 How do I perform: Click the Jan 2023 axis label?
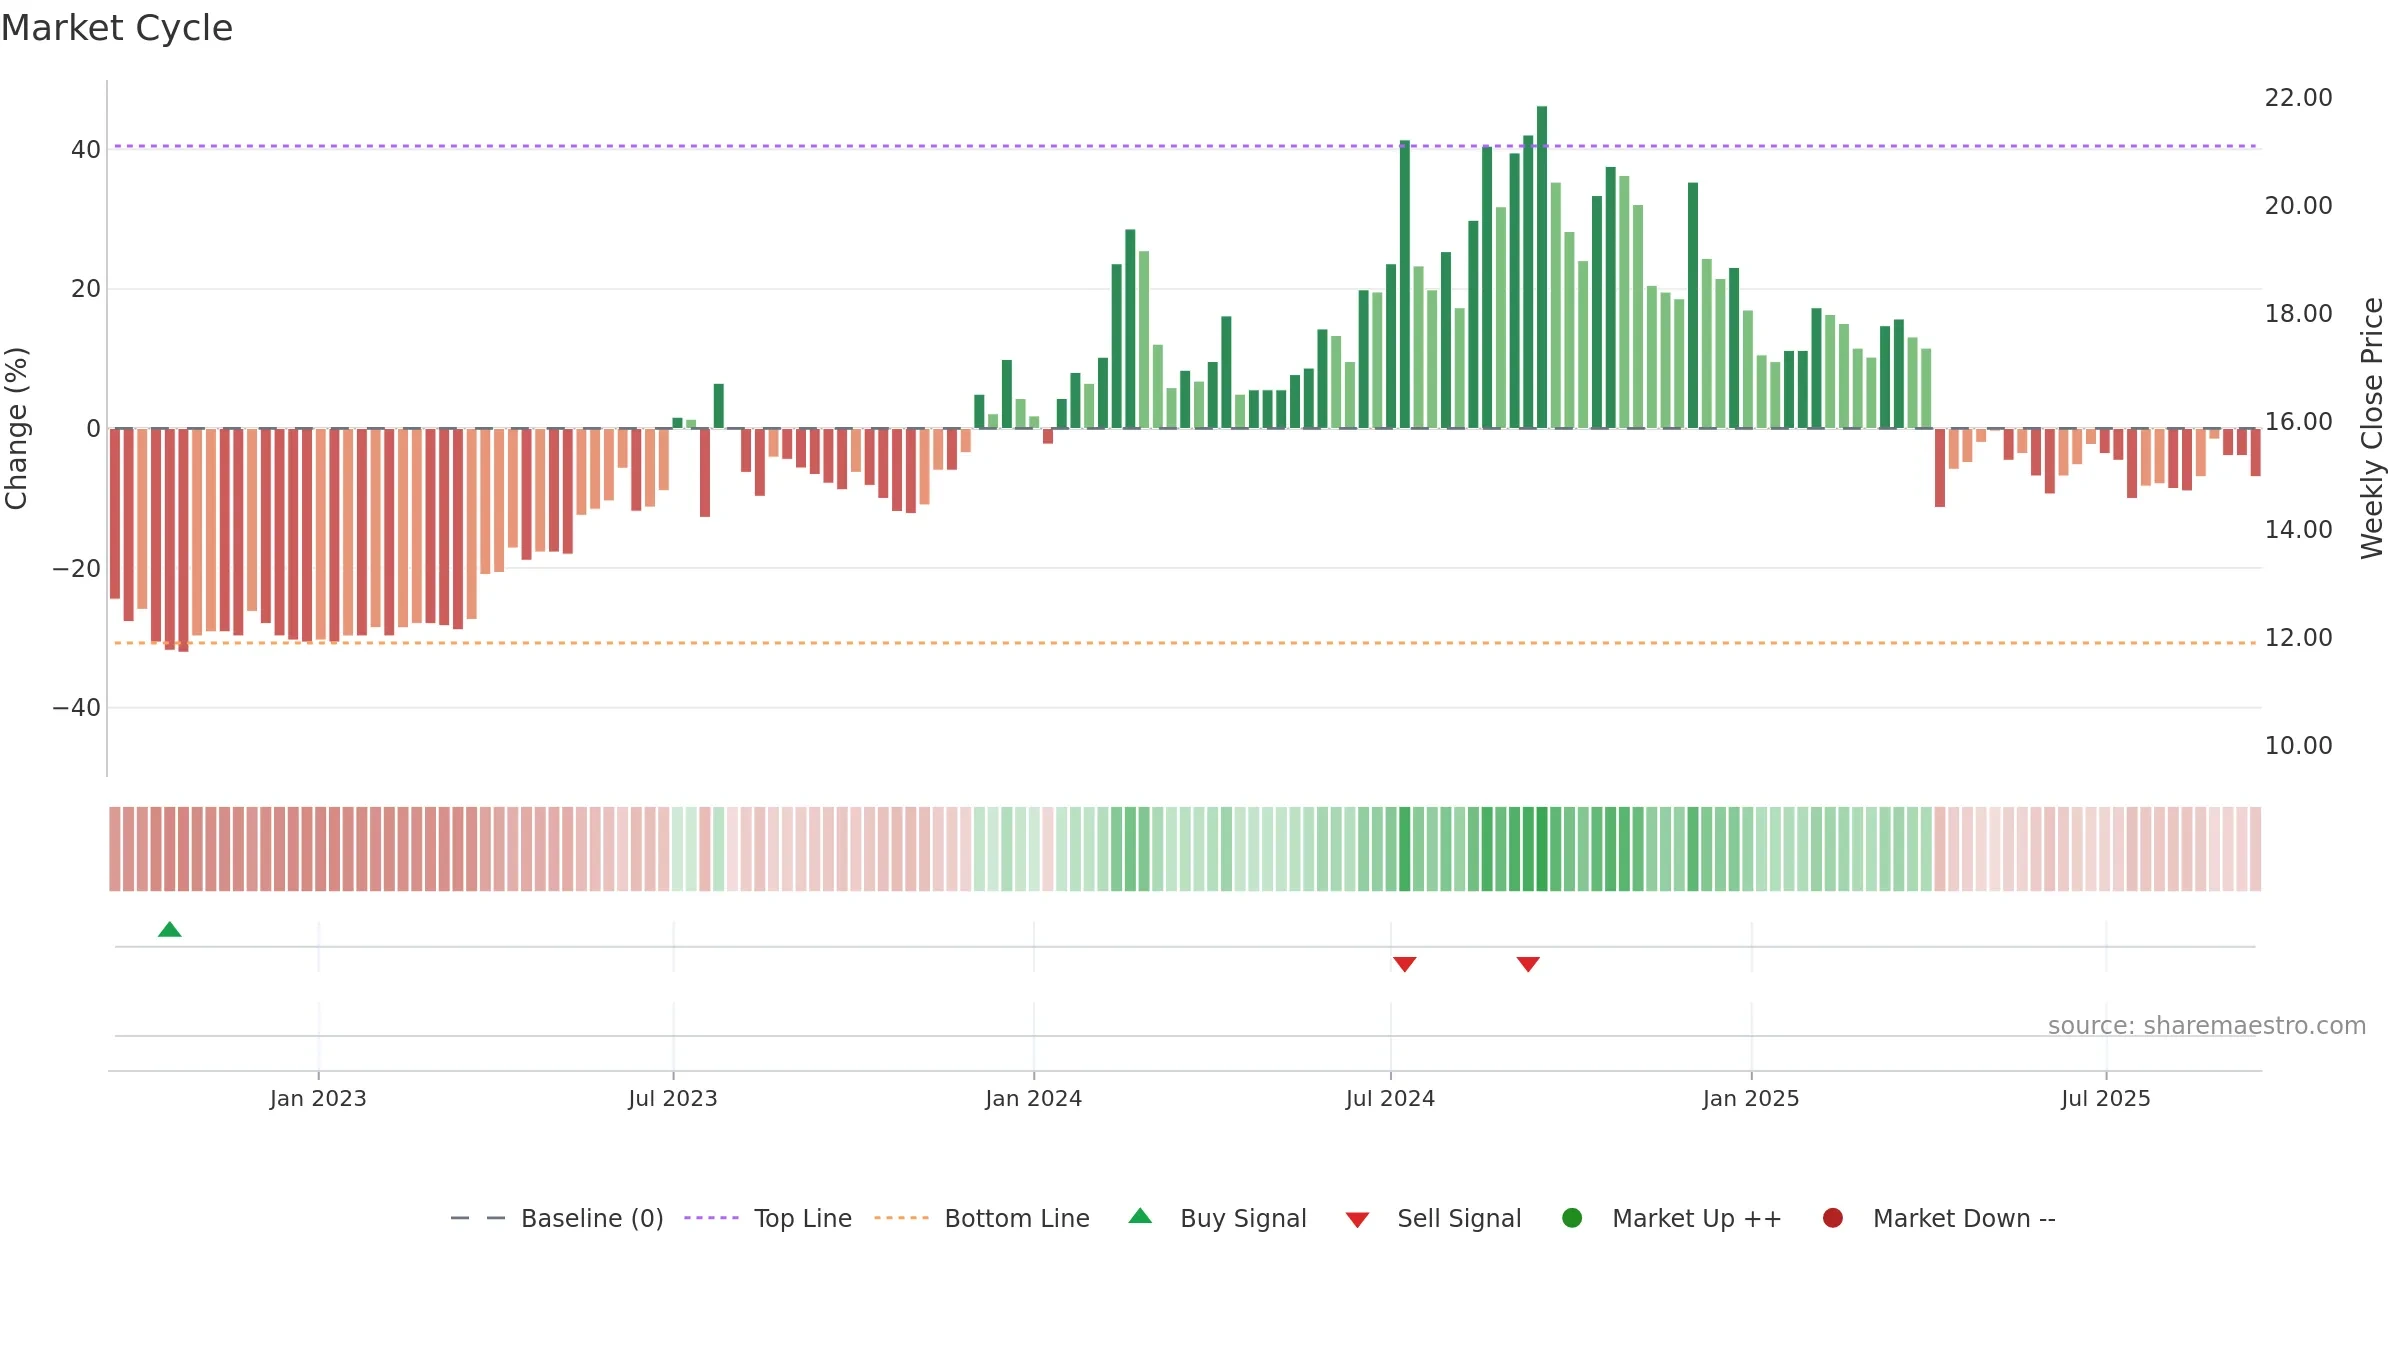pyautogui.click(x=318, y=1099)
